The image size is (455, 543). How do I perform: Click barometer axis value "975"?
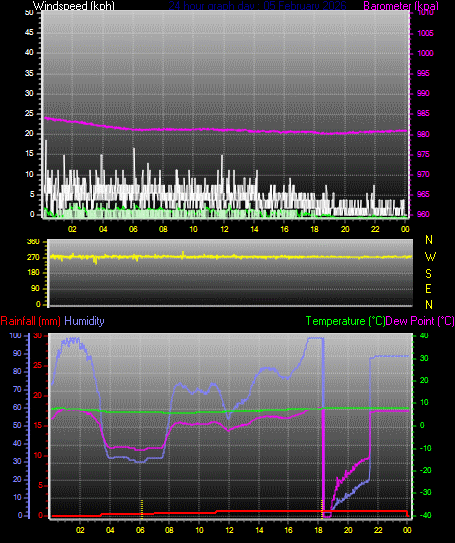click(423, 154)
